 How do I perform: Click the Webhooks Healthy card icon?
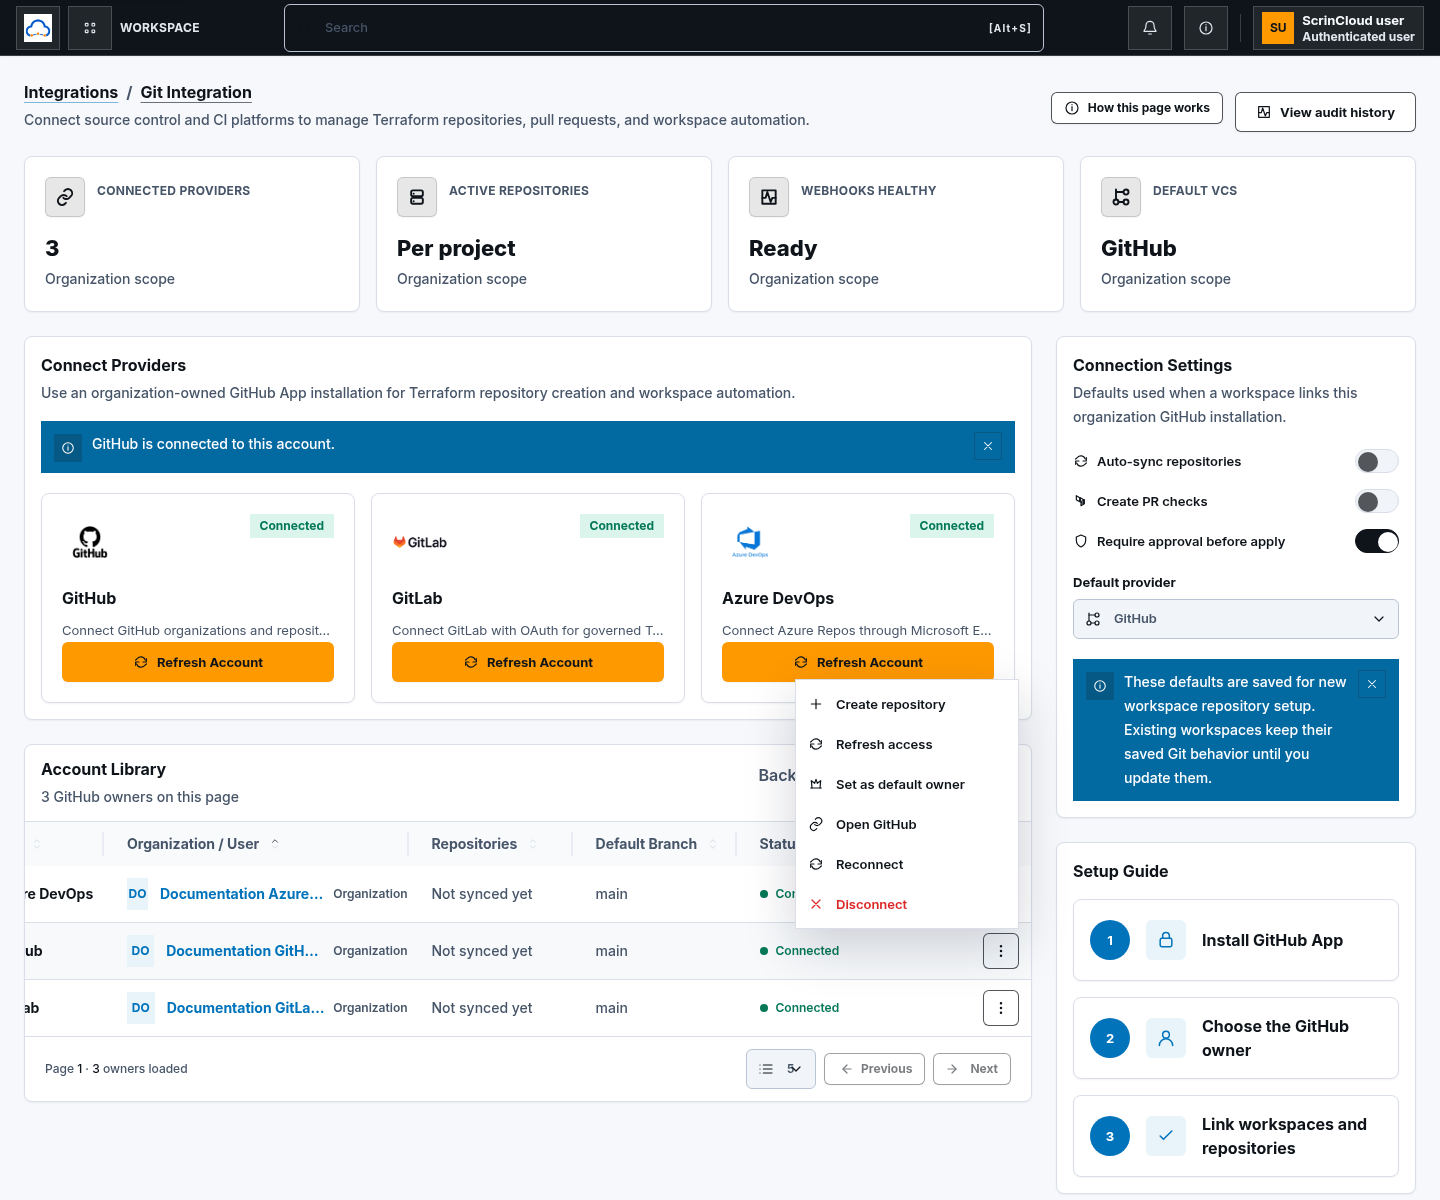pos(769,197)
